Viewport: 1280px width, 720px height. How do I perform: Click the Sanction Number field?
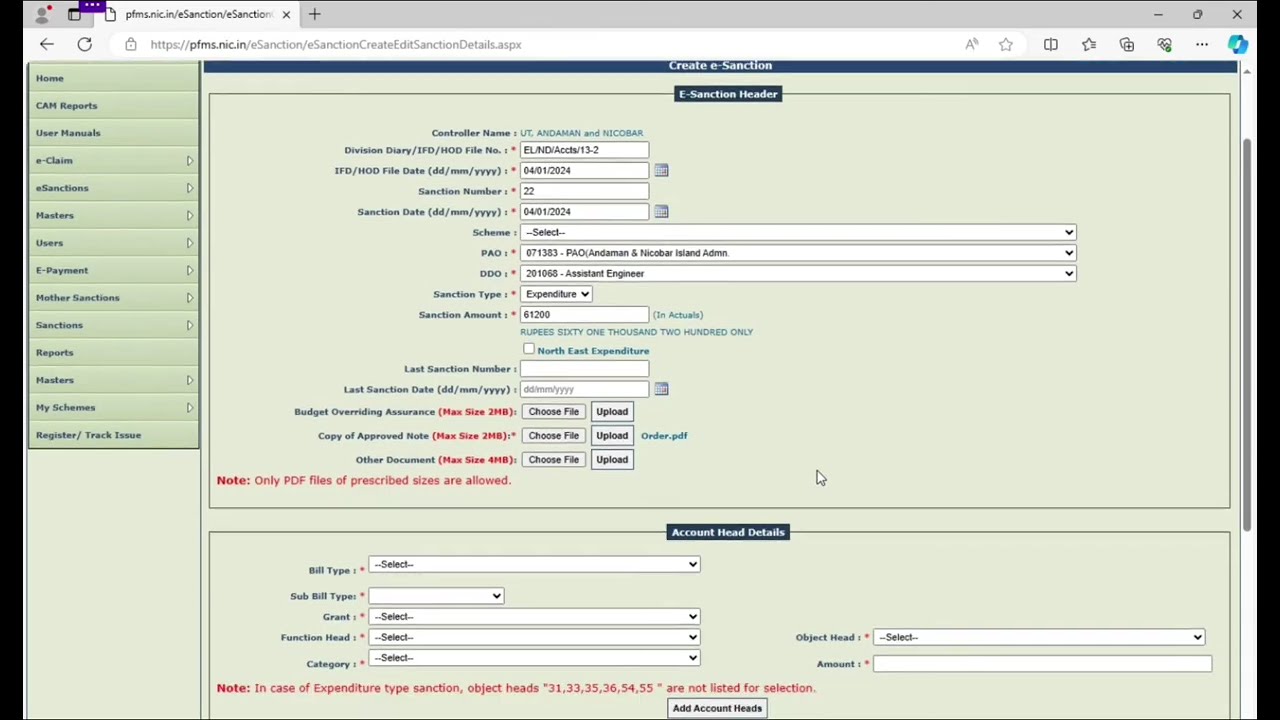[584, 191]
